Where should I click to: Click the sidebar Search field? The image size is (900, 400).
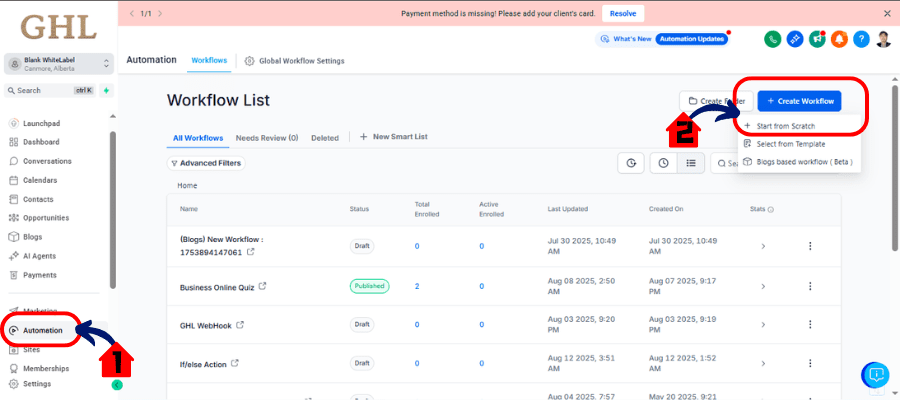point(49,91)
